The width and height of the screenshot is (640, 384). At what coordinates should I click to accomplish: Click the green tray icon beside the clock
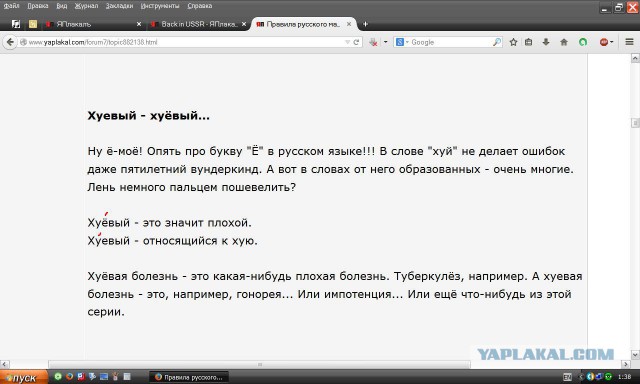click(x=608, y=377)
